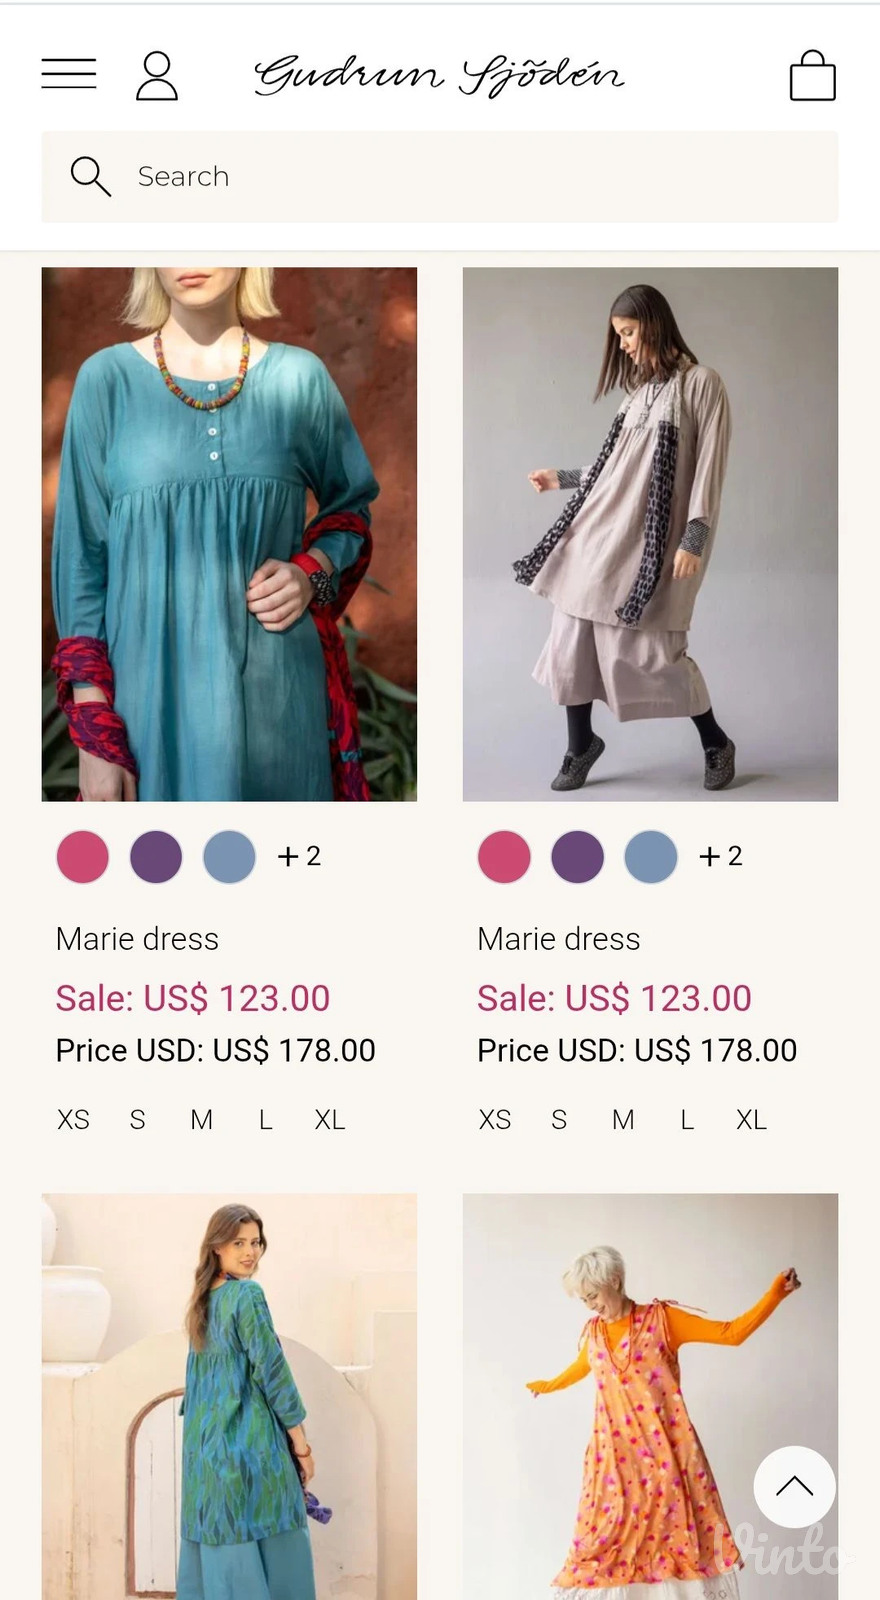Open the teal Marie dress photo

(229, 534)
